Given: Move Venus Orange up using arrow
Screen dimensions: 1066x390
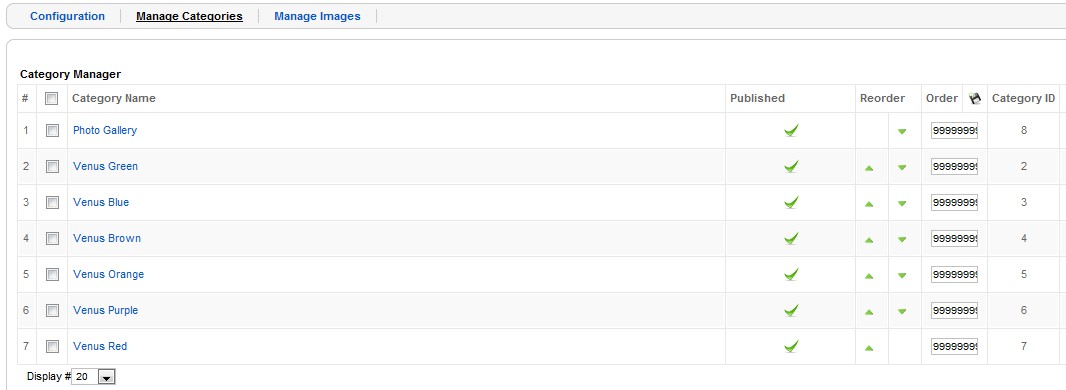Looking at the screenshot, I should 869,276.
